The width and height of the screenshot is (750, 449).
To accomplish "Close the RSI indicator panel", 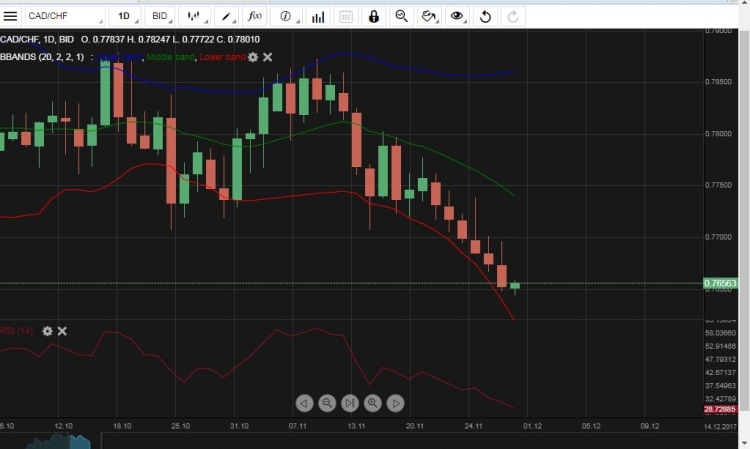I will click(62, 330).
